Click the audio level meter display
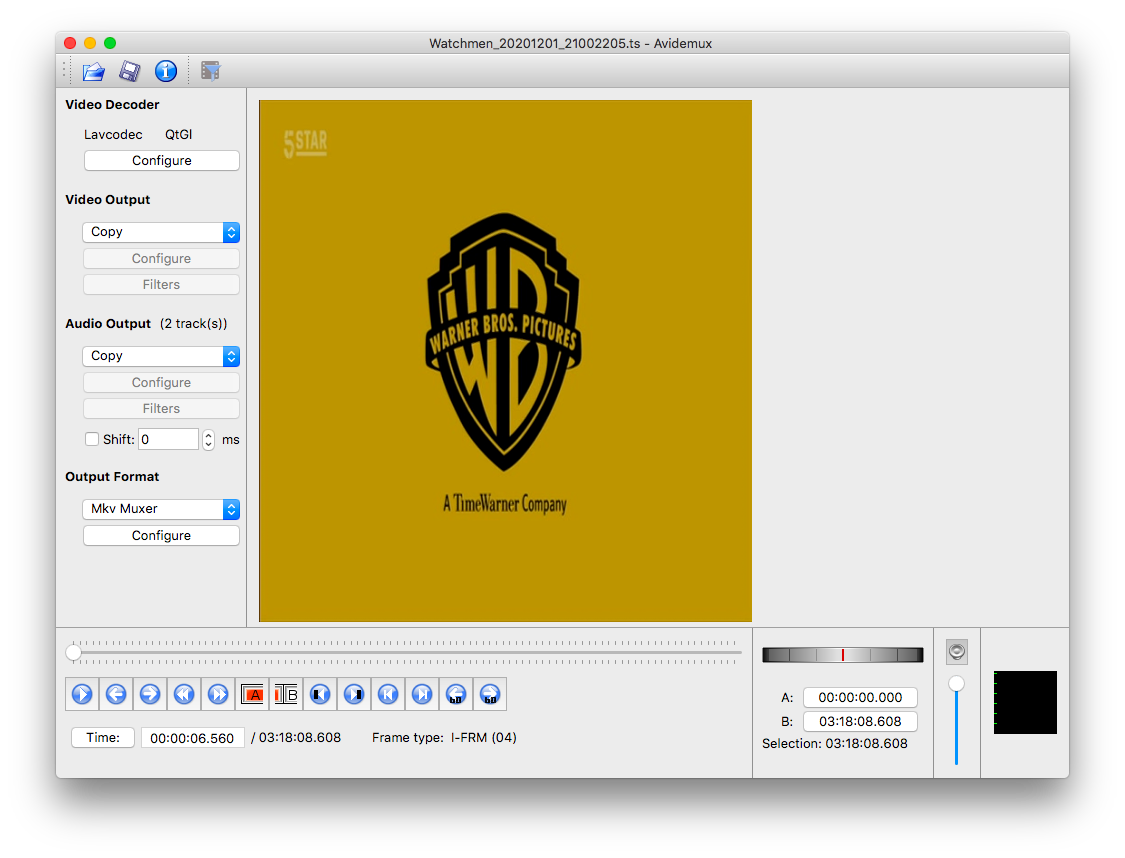The width and height of the screenshot is (1125, 858). (1025, 702)
